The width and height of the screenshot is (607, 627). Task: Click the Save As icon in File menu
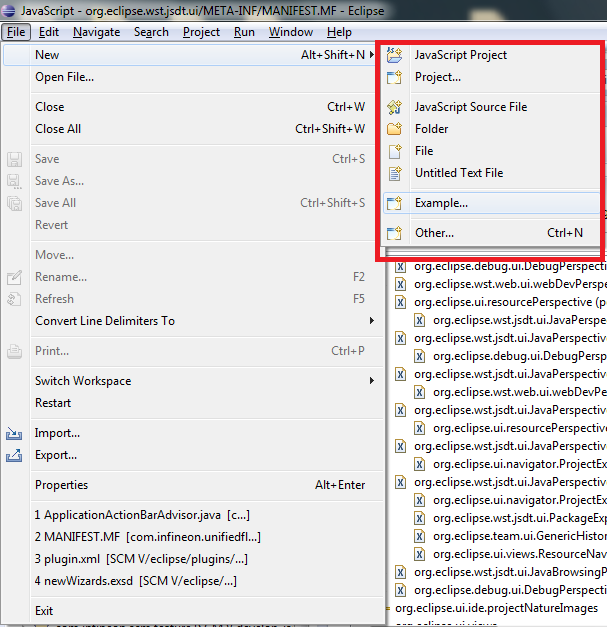(x=14, y=181)
